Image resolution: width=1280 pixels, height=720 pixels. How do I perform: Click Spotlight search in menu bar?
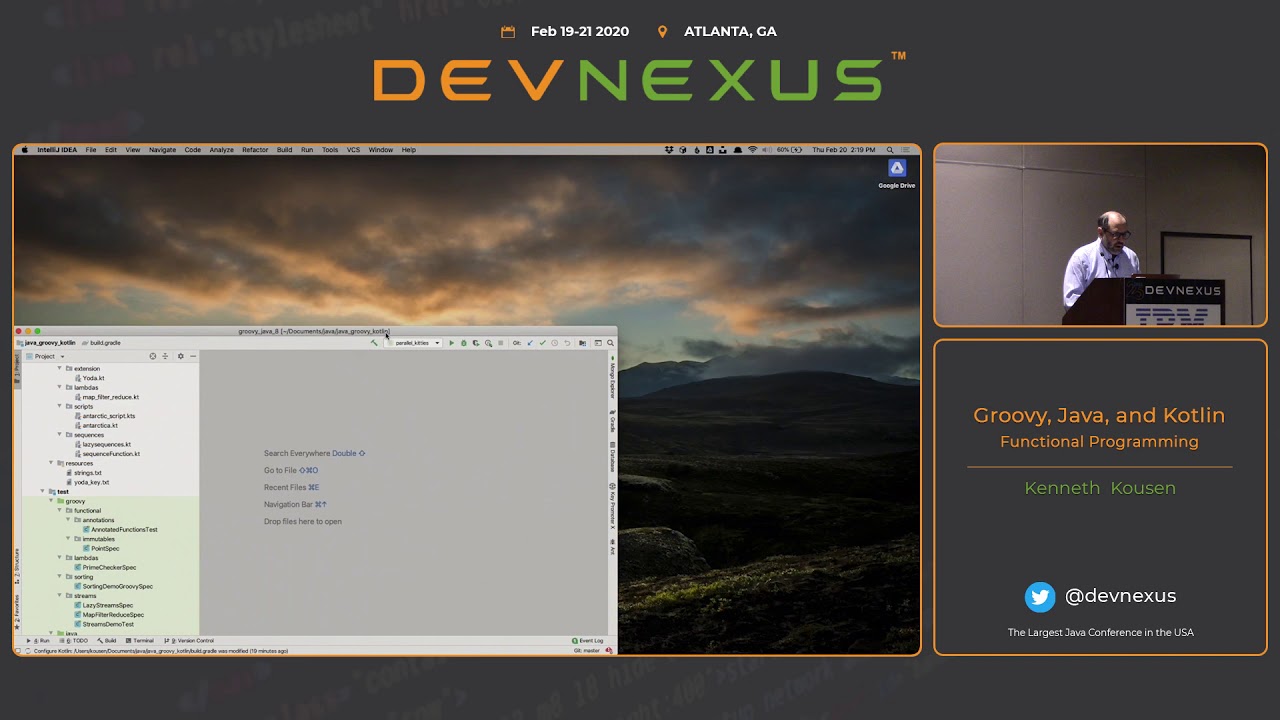coord(890,150)
